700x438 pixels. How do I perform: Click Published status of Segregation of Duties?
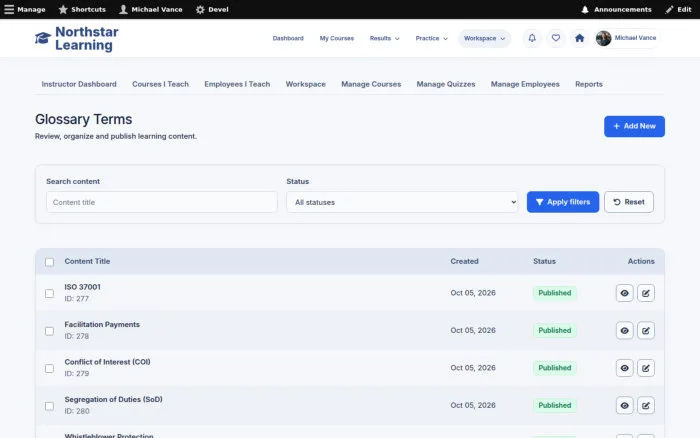coord(554,405)
